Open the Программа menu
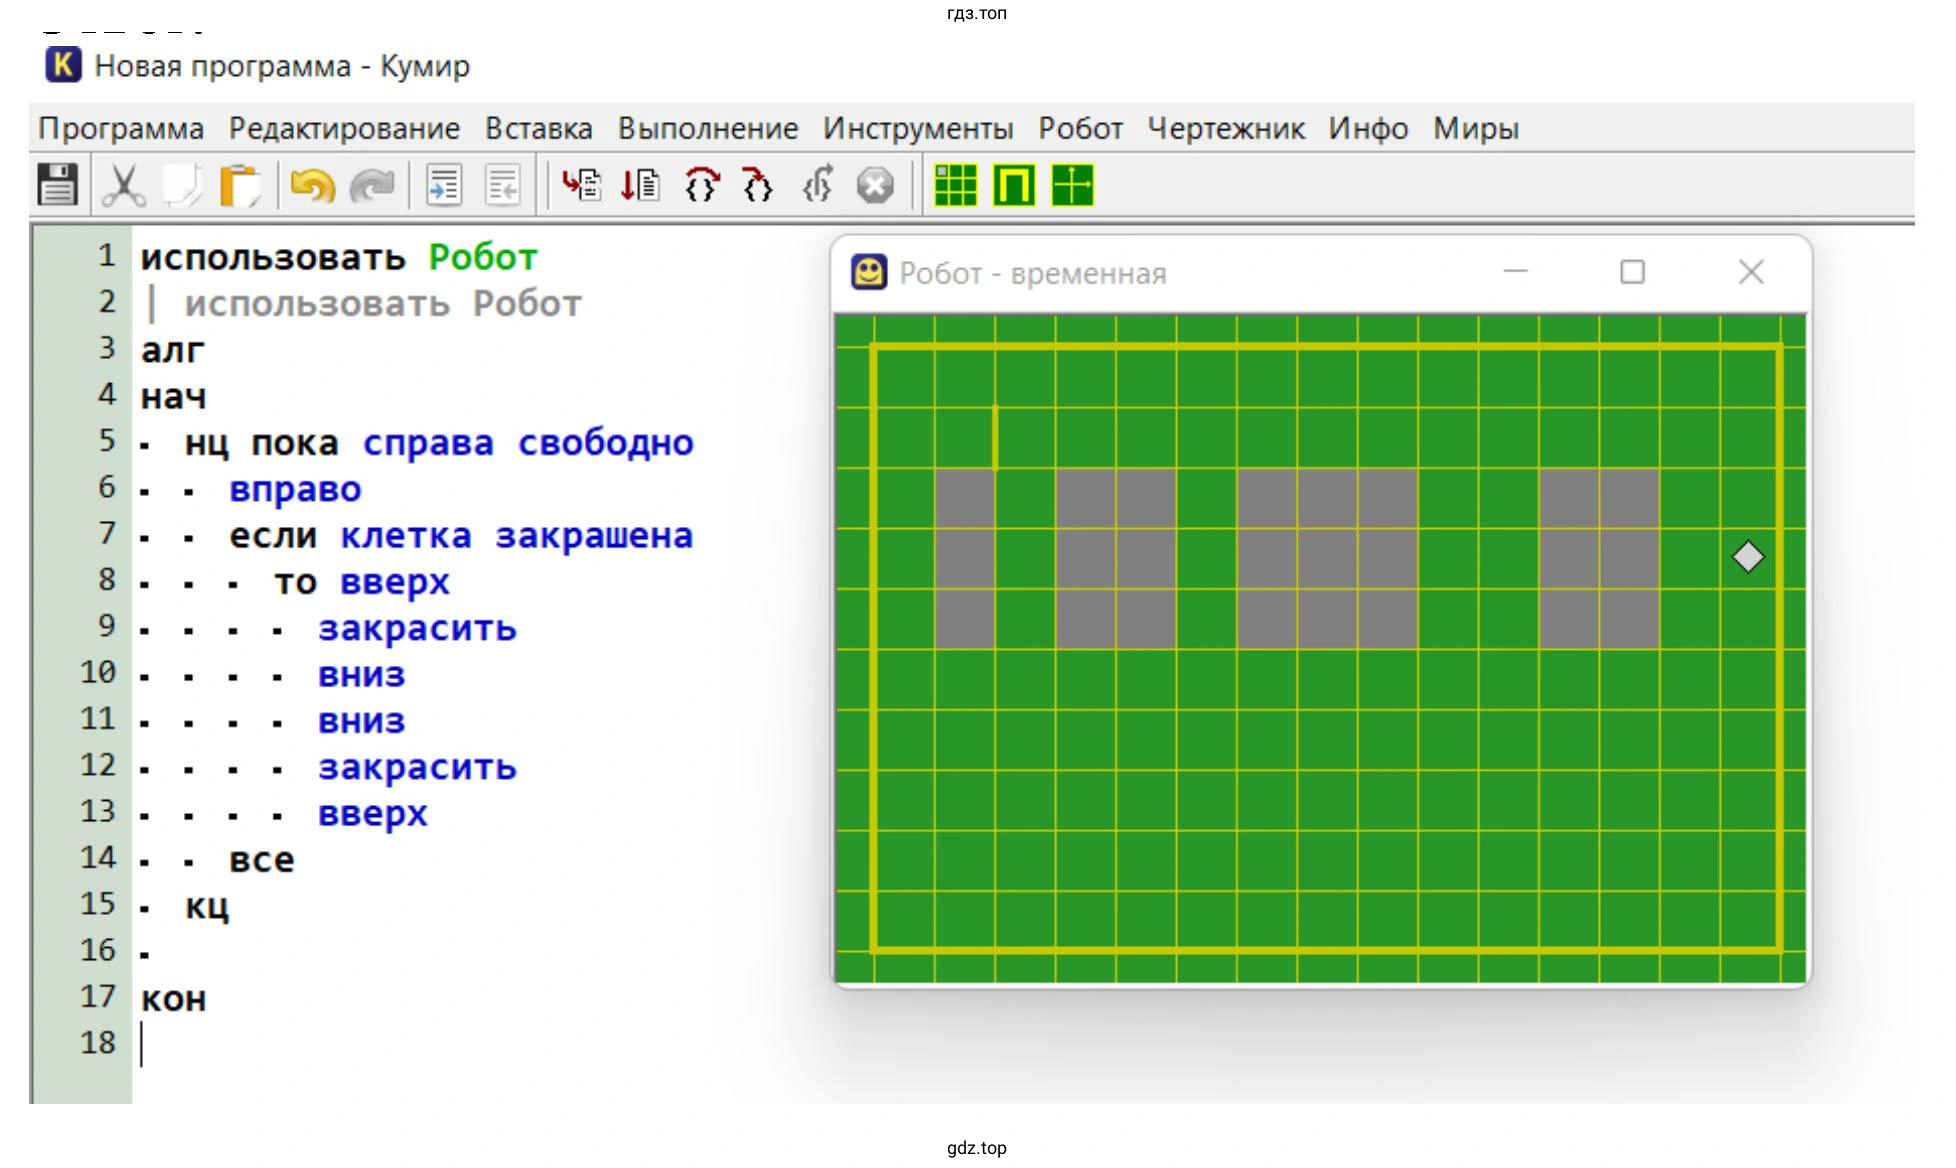This screenshot has width=1956, height=1168. click(121, 128)
